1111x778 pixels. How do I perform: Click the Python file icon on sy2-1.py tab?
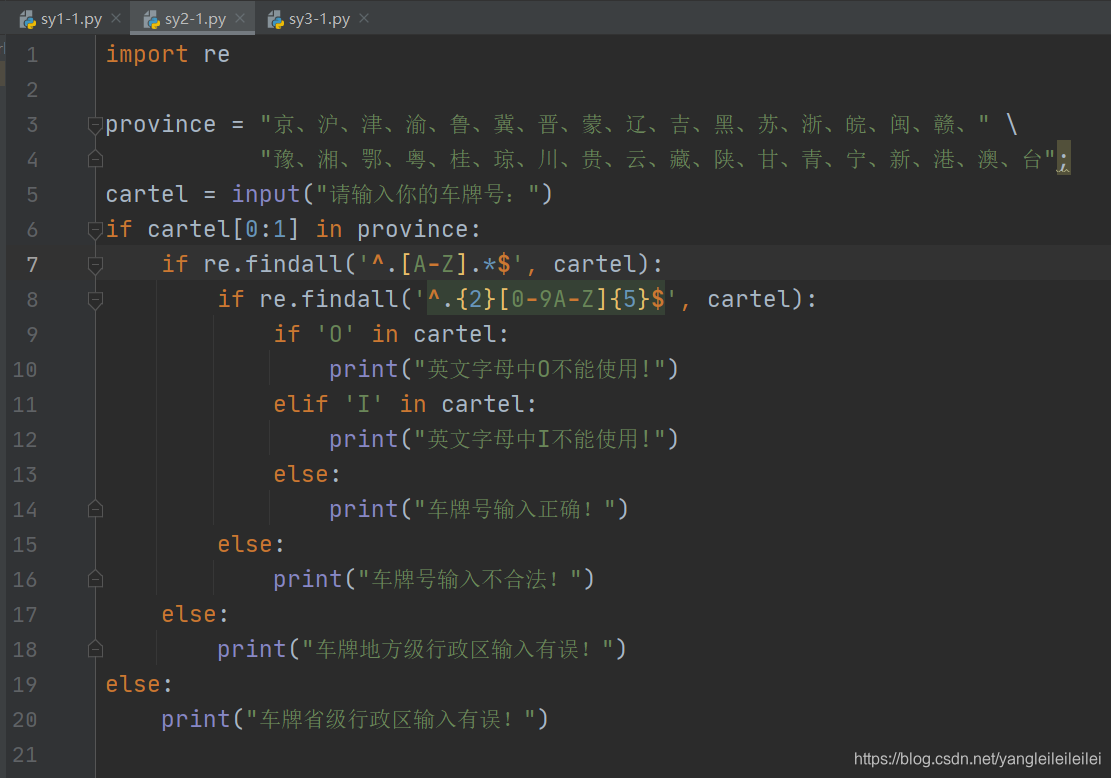pyautogui.click(x=152, y=20)
